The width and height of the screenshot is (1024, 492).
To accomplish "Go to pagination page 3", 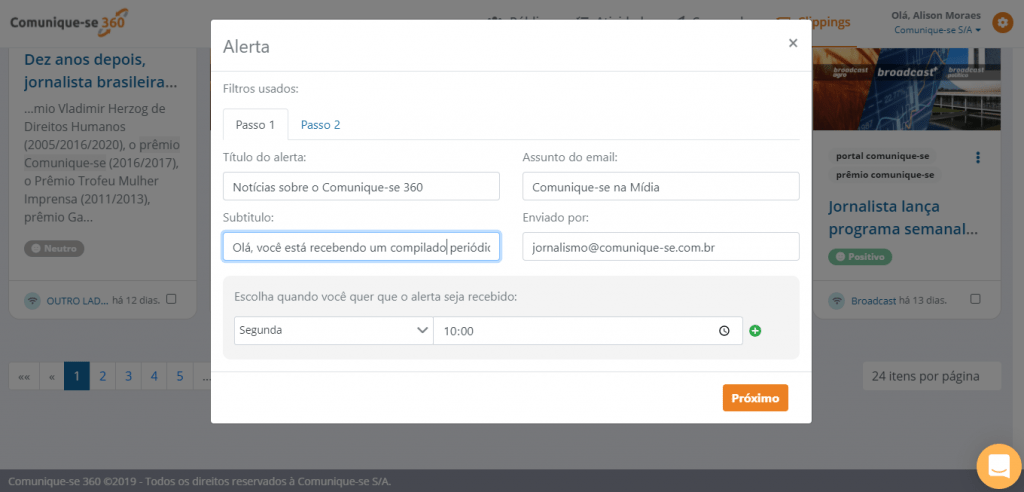I will coord(129,376).
